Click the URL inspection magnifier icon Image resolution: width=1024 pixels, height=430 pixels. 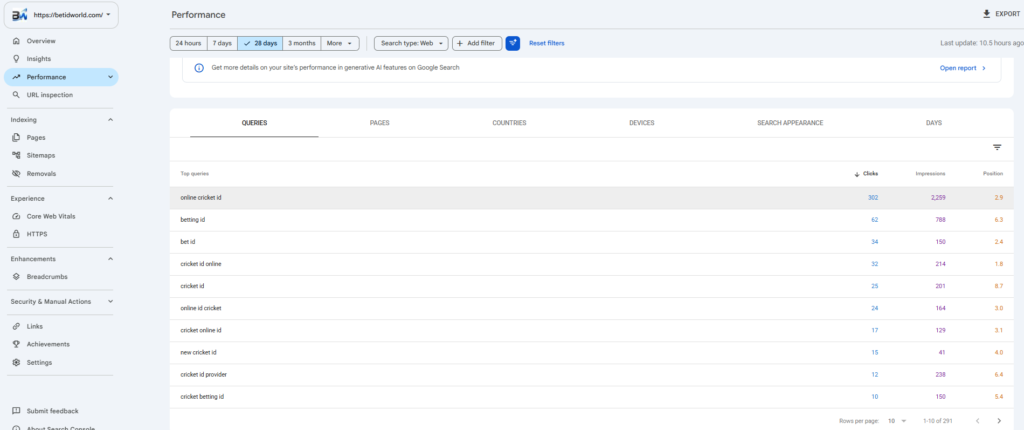[16, 95]
